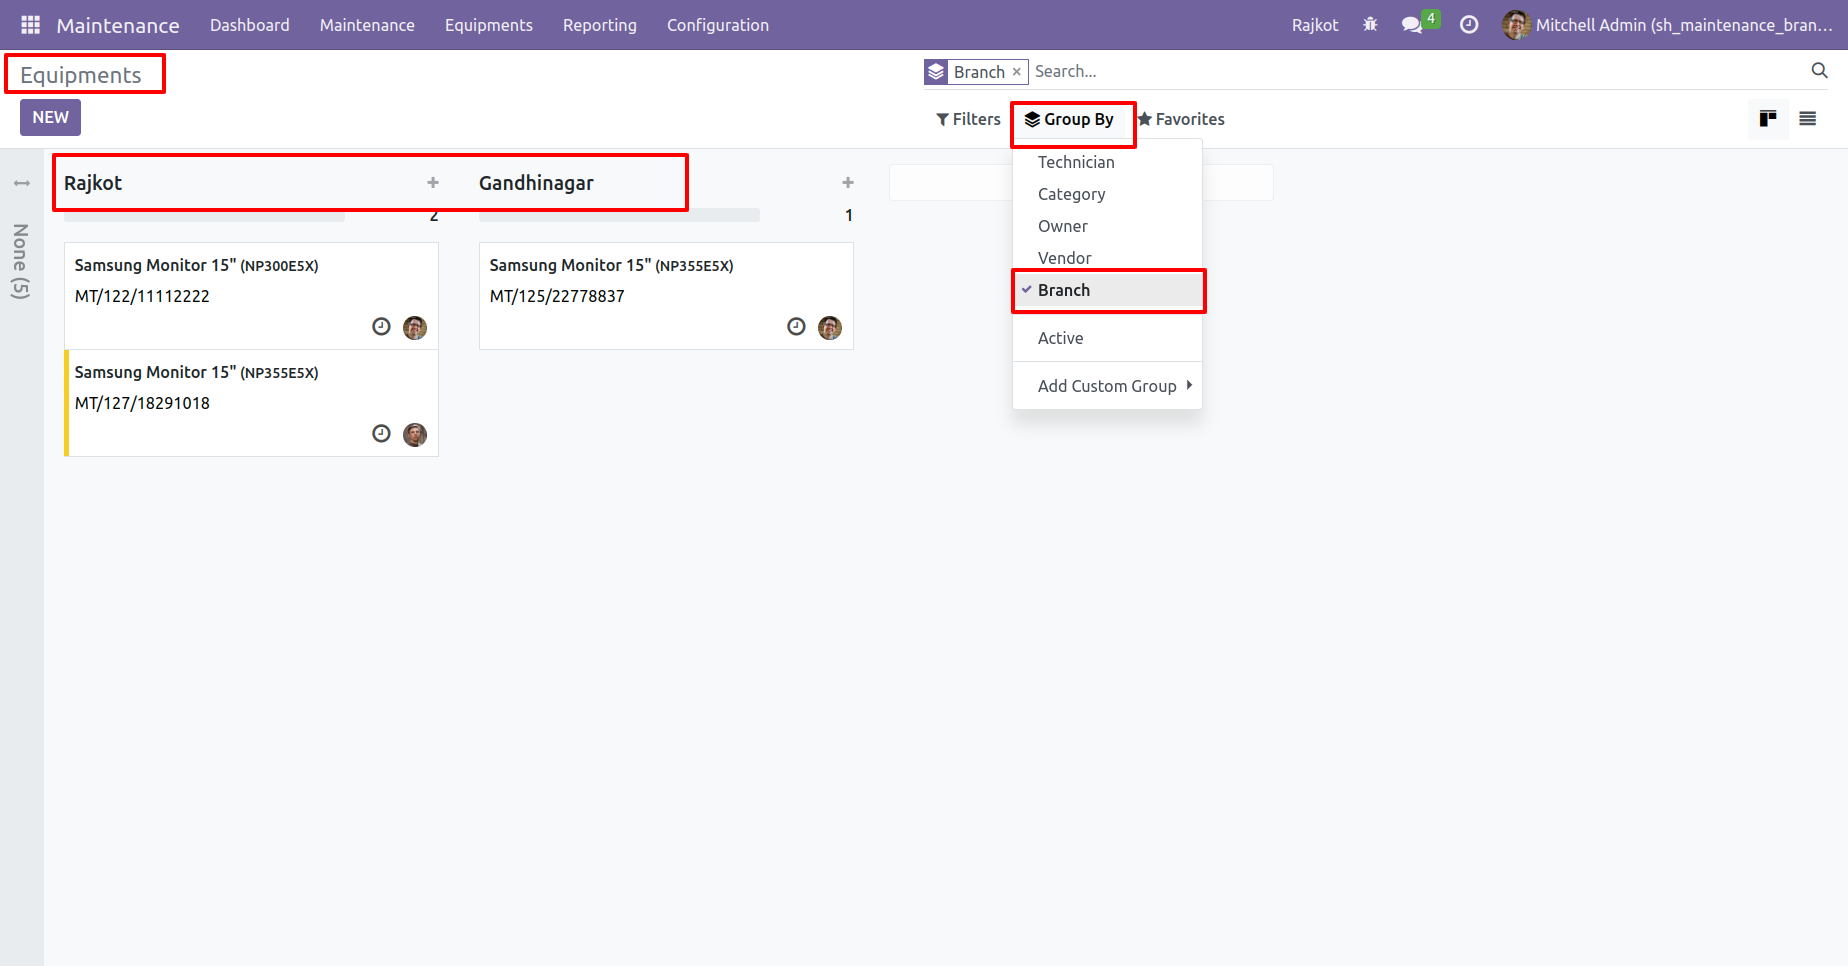
Task: Close the Group By dropdown
Action: tap(1069, 119)
